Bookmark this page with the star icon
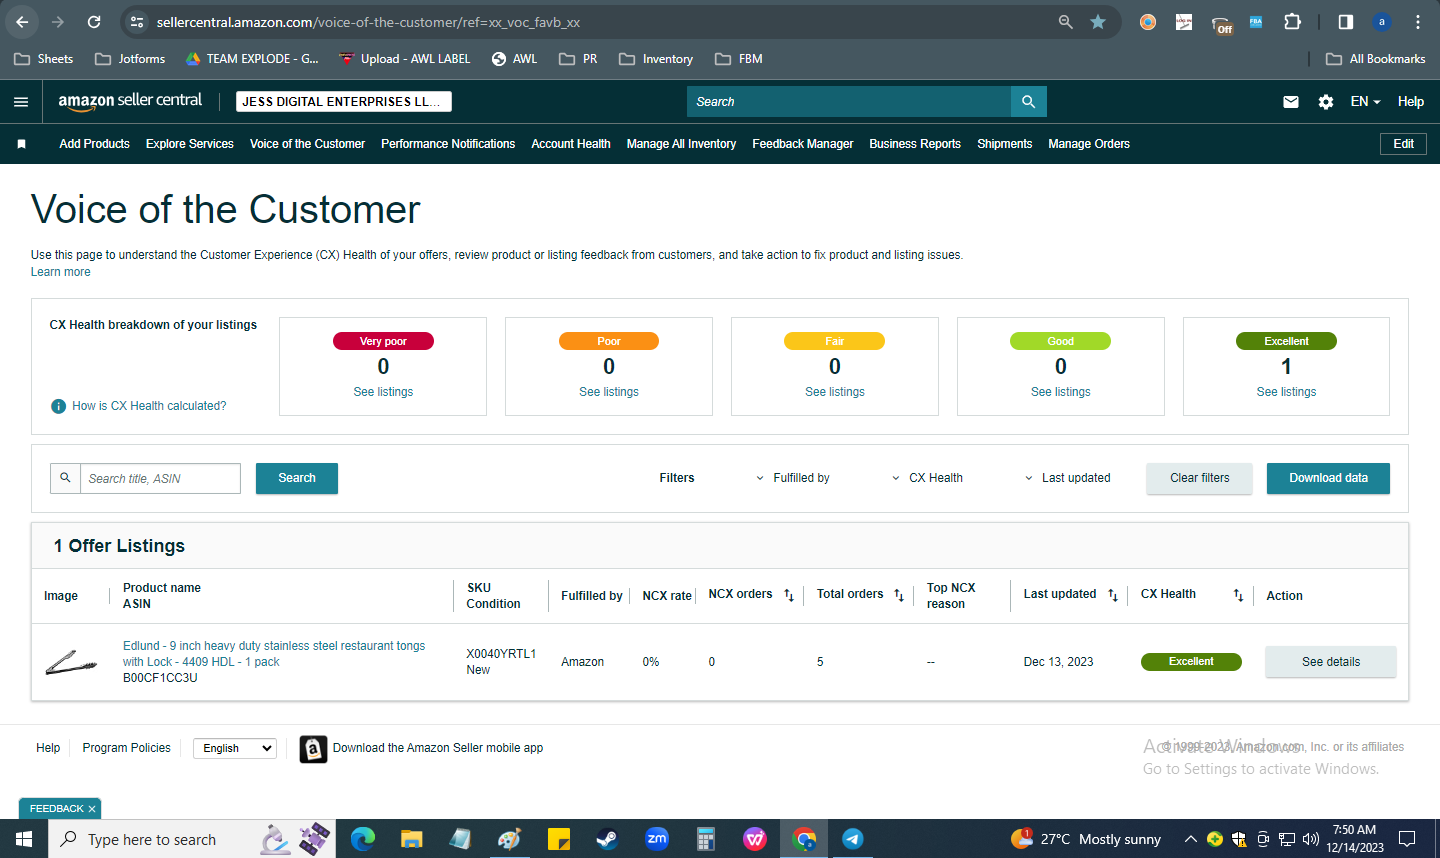Screen dimensions: 1440x858 (x=1098, y=22)
